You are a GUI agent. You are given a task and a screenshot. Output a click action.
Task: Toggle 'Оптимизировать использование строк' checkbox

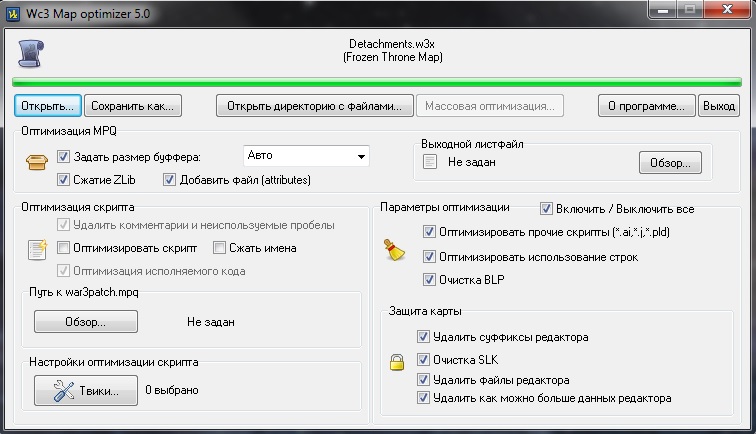coord(429,257)
